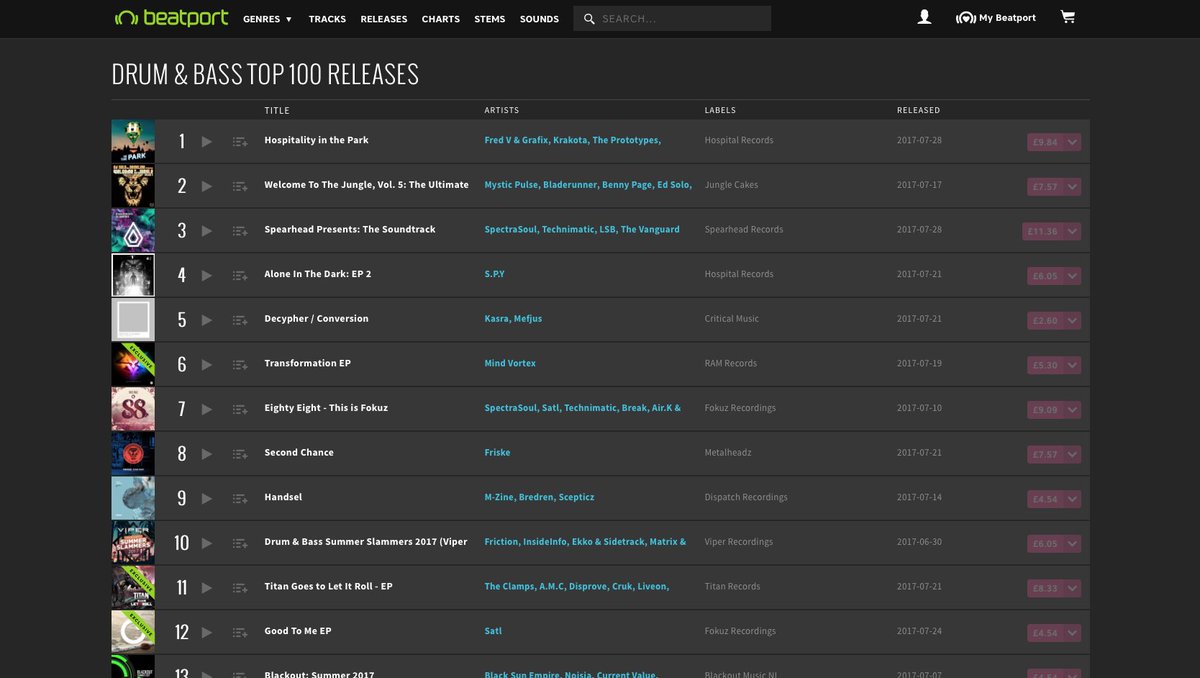Add Spearhead Presents to queue

point(240,231)
